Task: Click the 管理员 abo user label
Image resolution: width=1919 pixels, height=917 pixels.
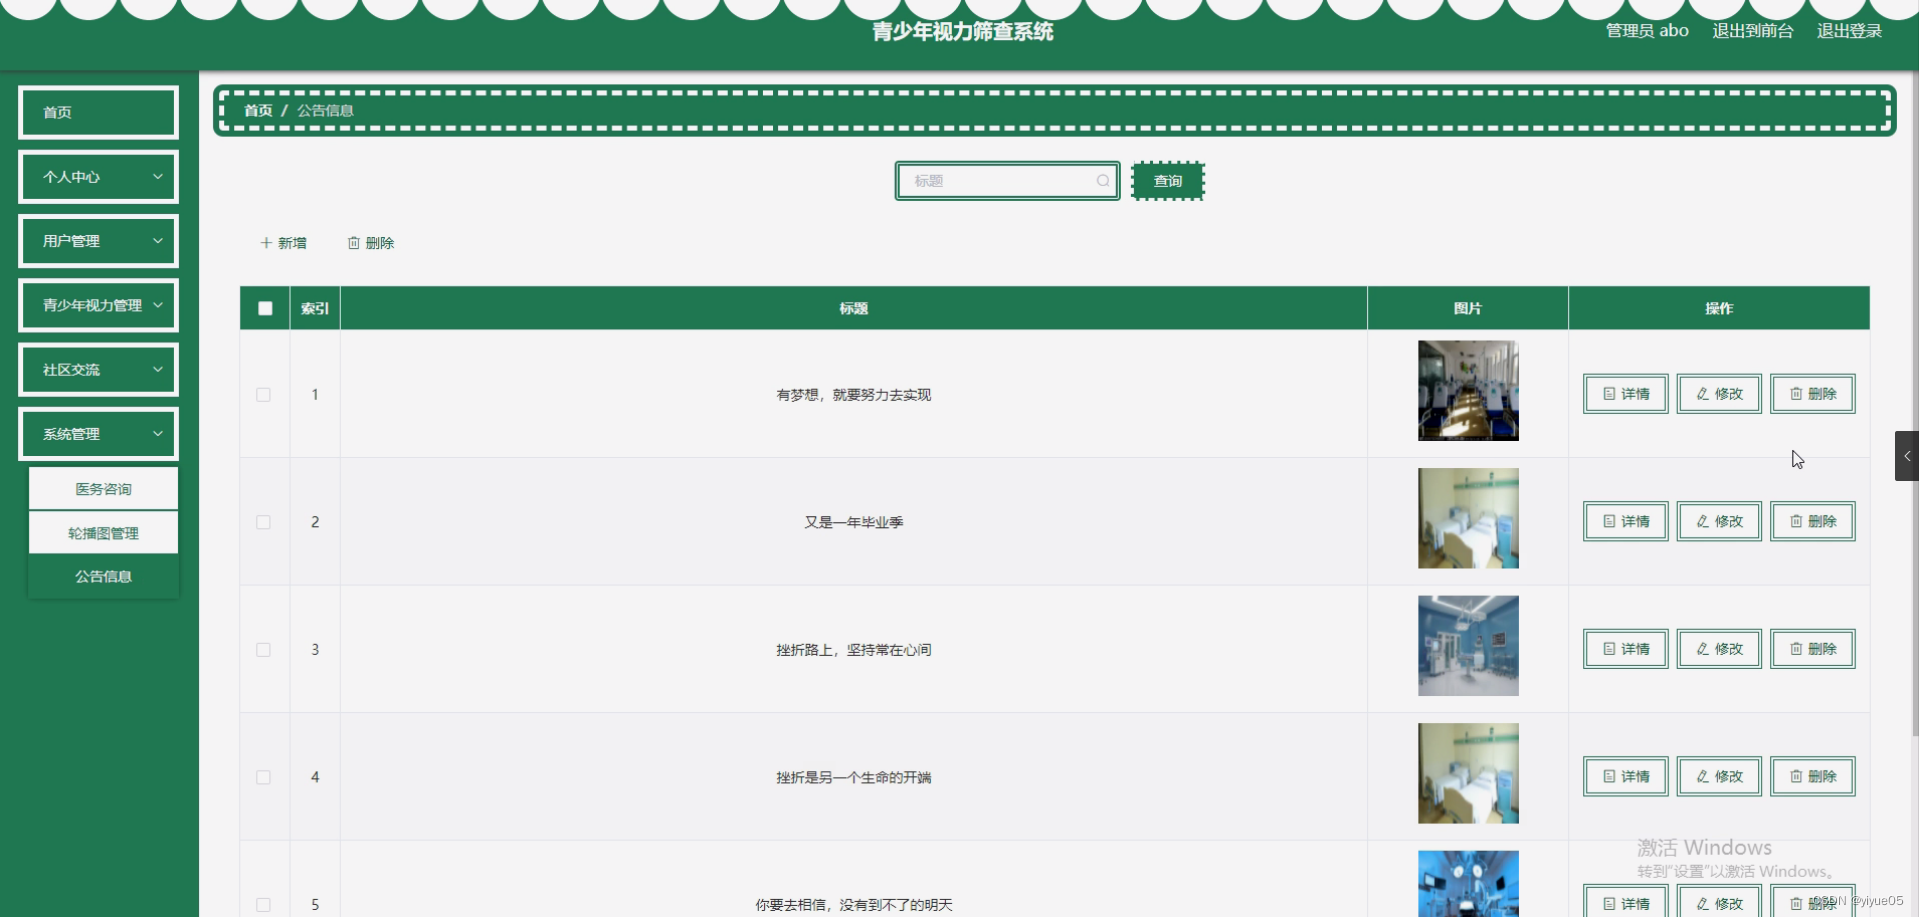Action: pos(1647,31)
